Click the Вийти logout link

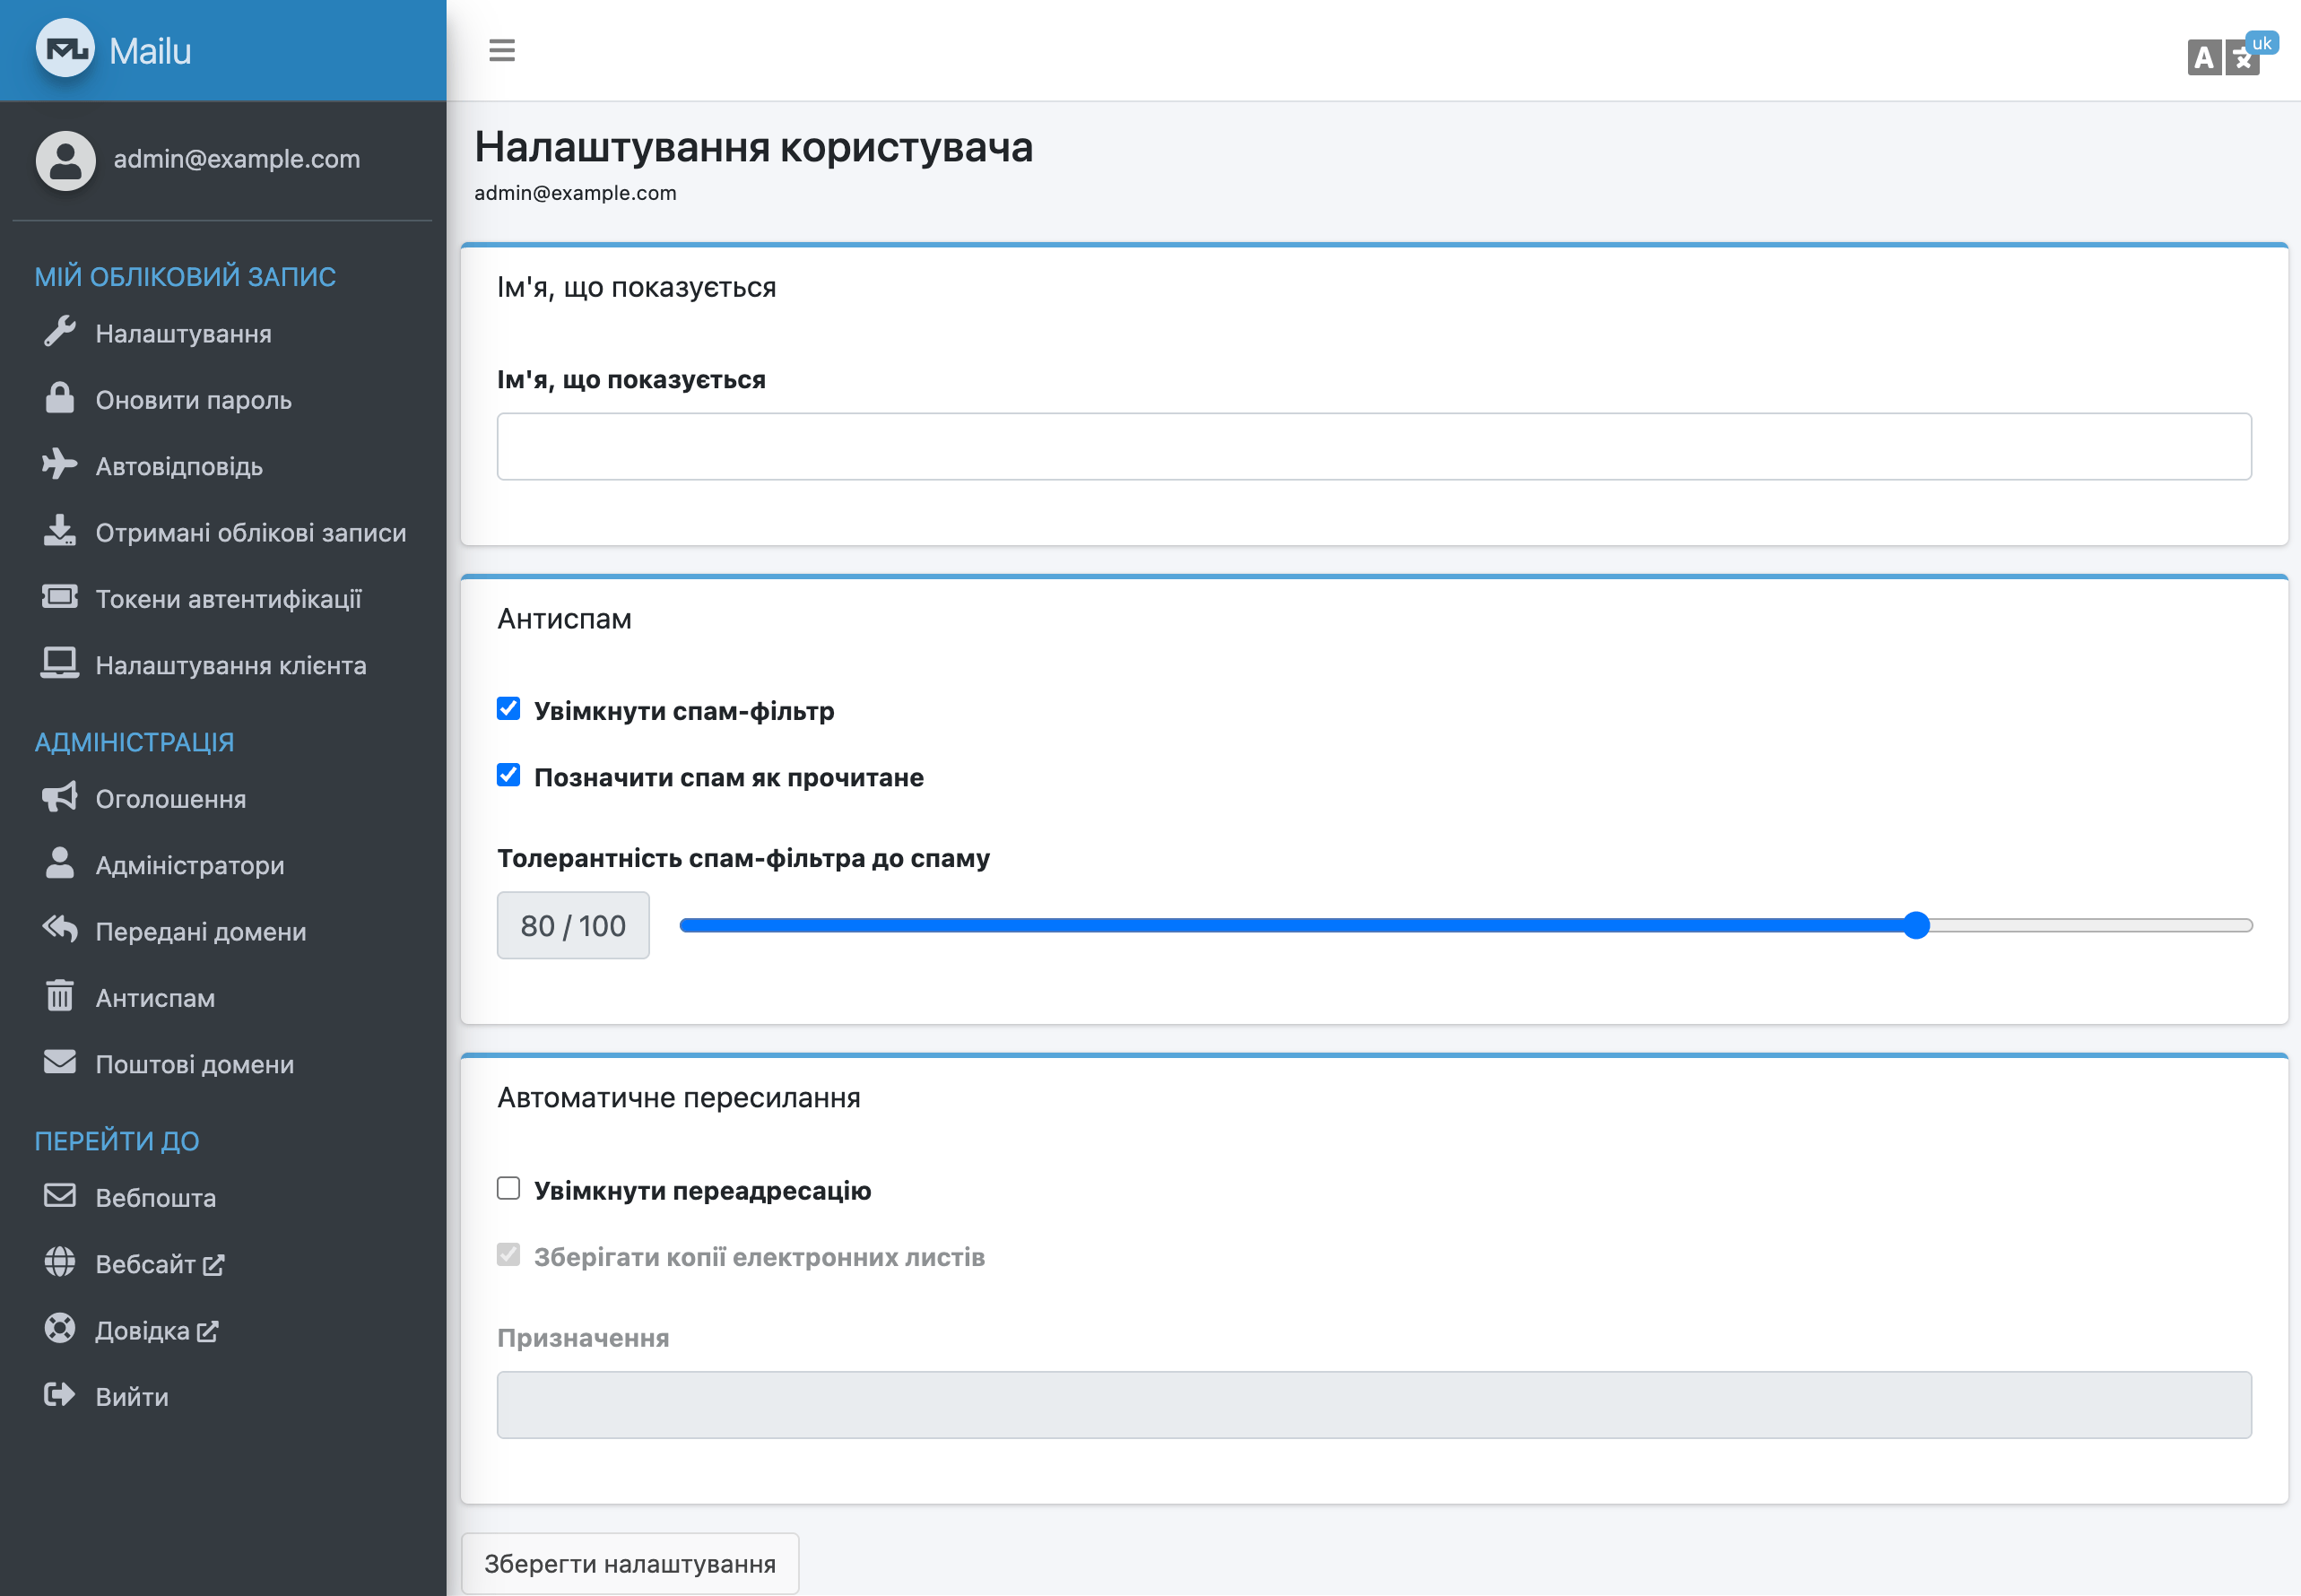tap(222, 1396)
